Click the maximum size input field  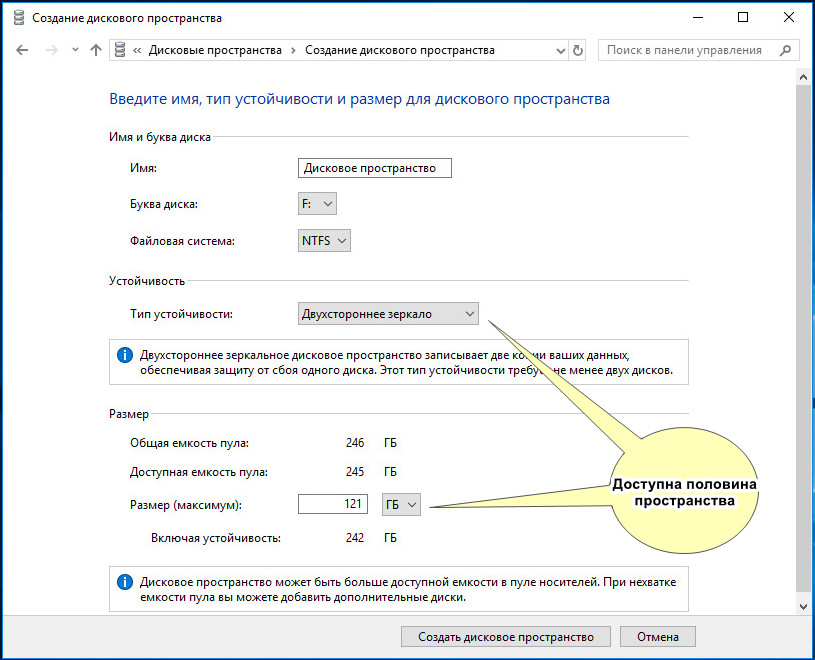tap(333, 504)
